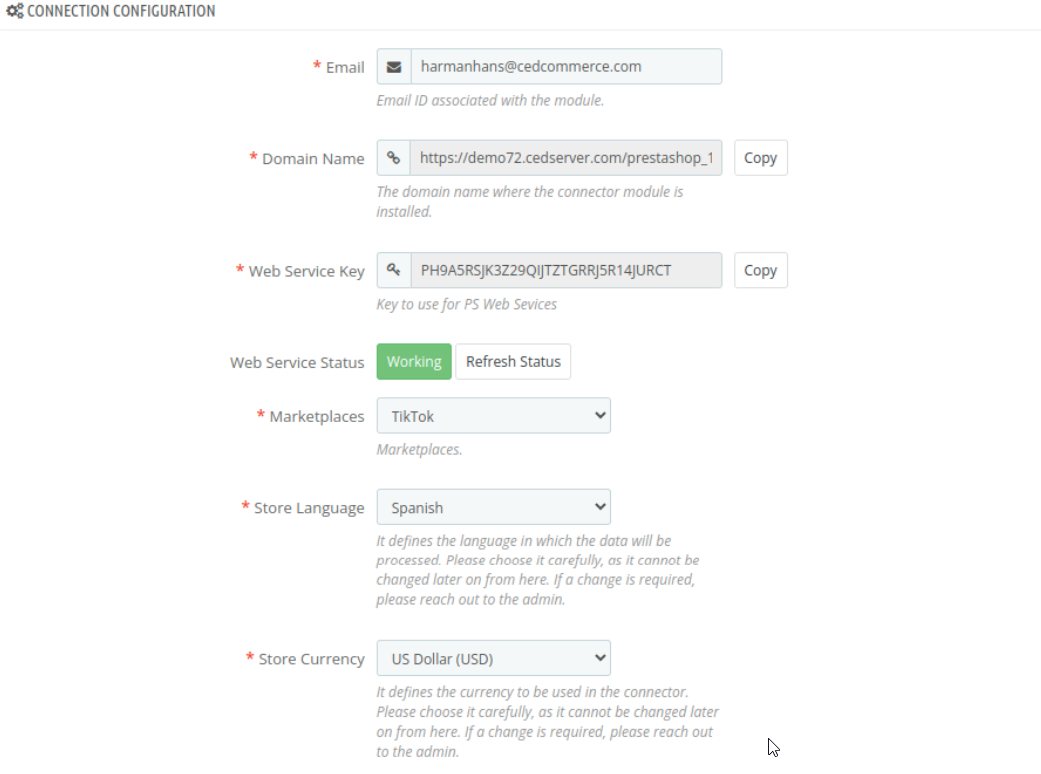Click the Store Currency label
The image size is (1041, 774).
[x=311, y=659]
